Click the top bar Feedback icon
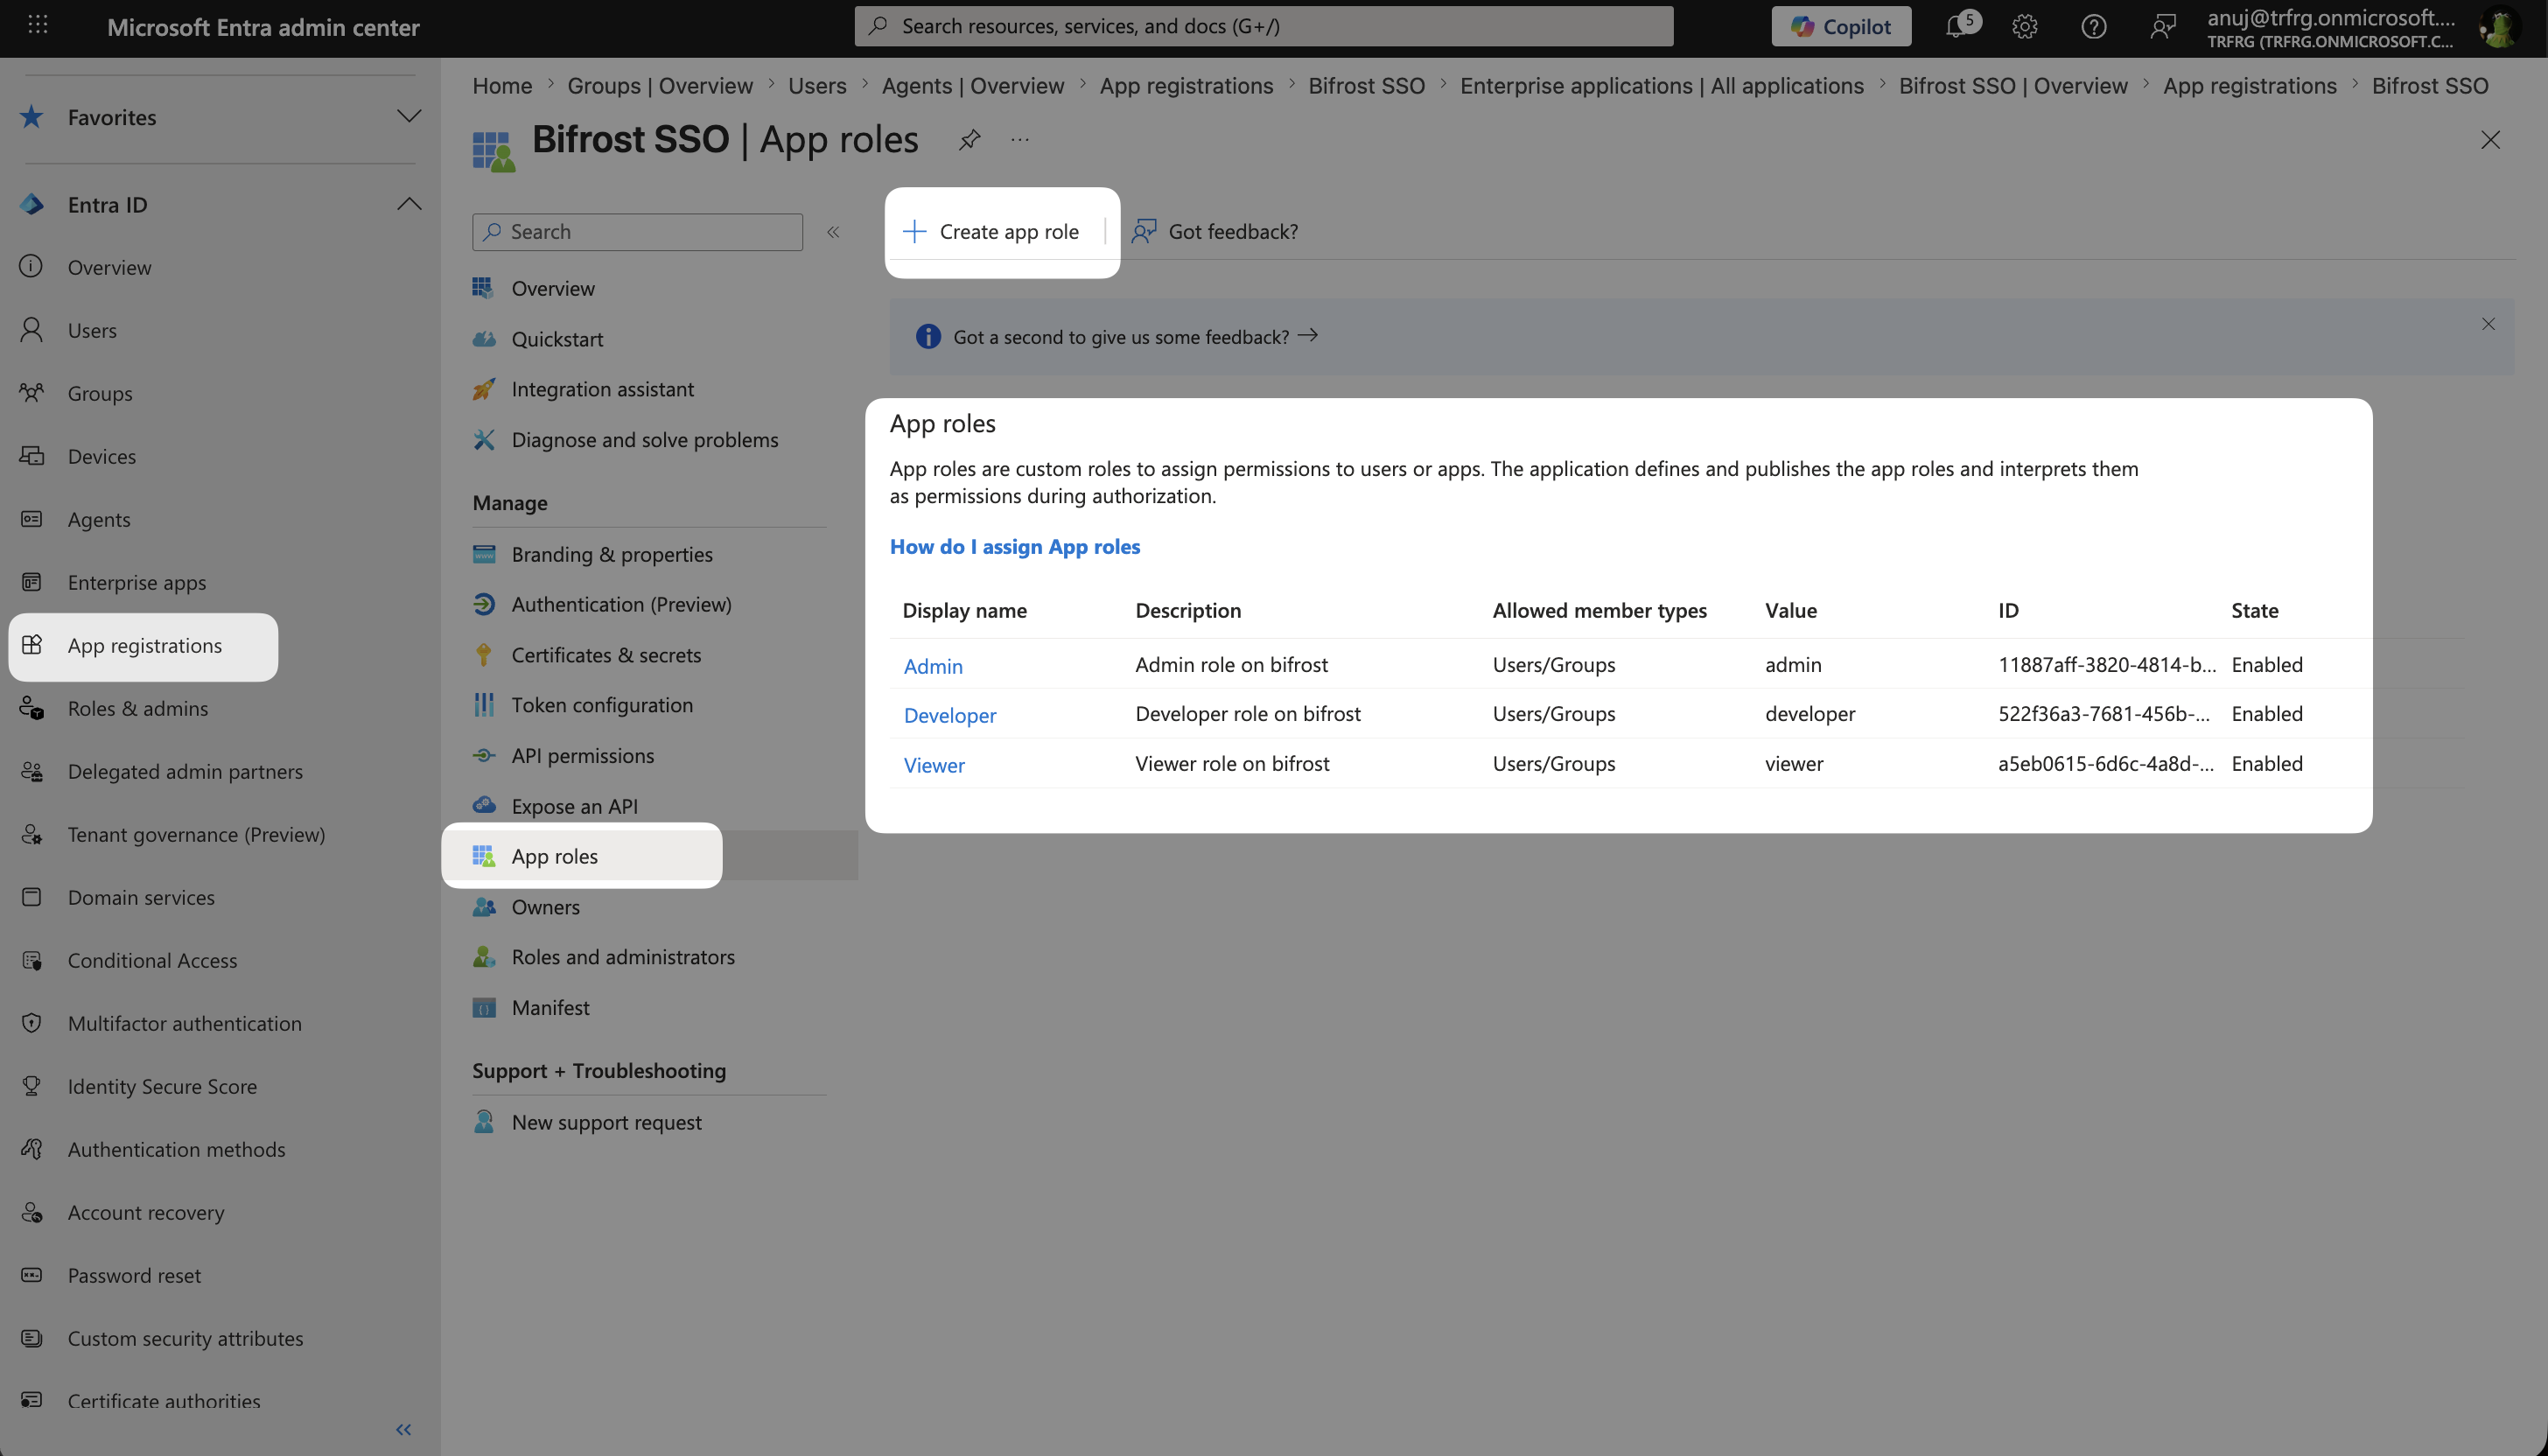 (2162, 26)
